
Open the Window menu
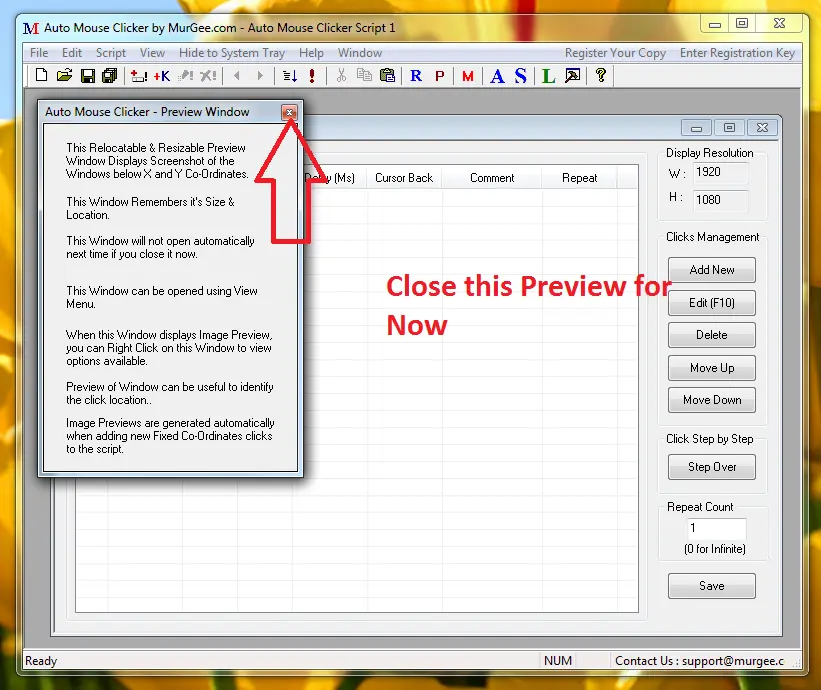point(360,53)
